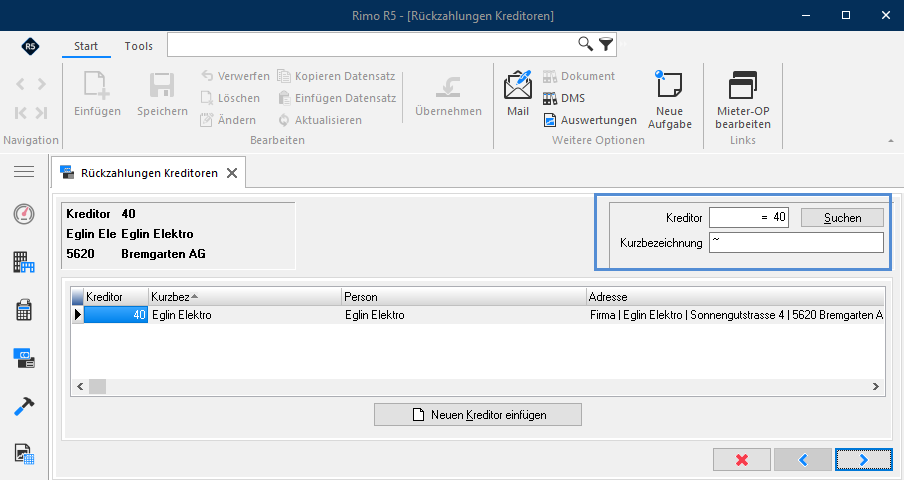Click the grid's scroll right arrow

(x=876, y=386)
